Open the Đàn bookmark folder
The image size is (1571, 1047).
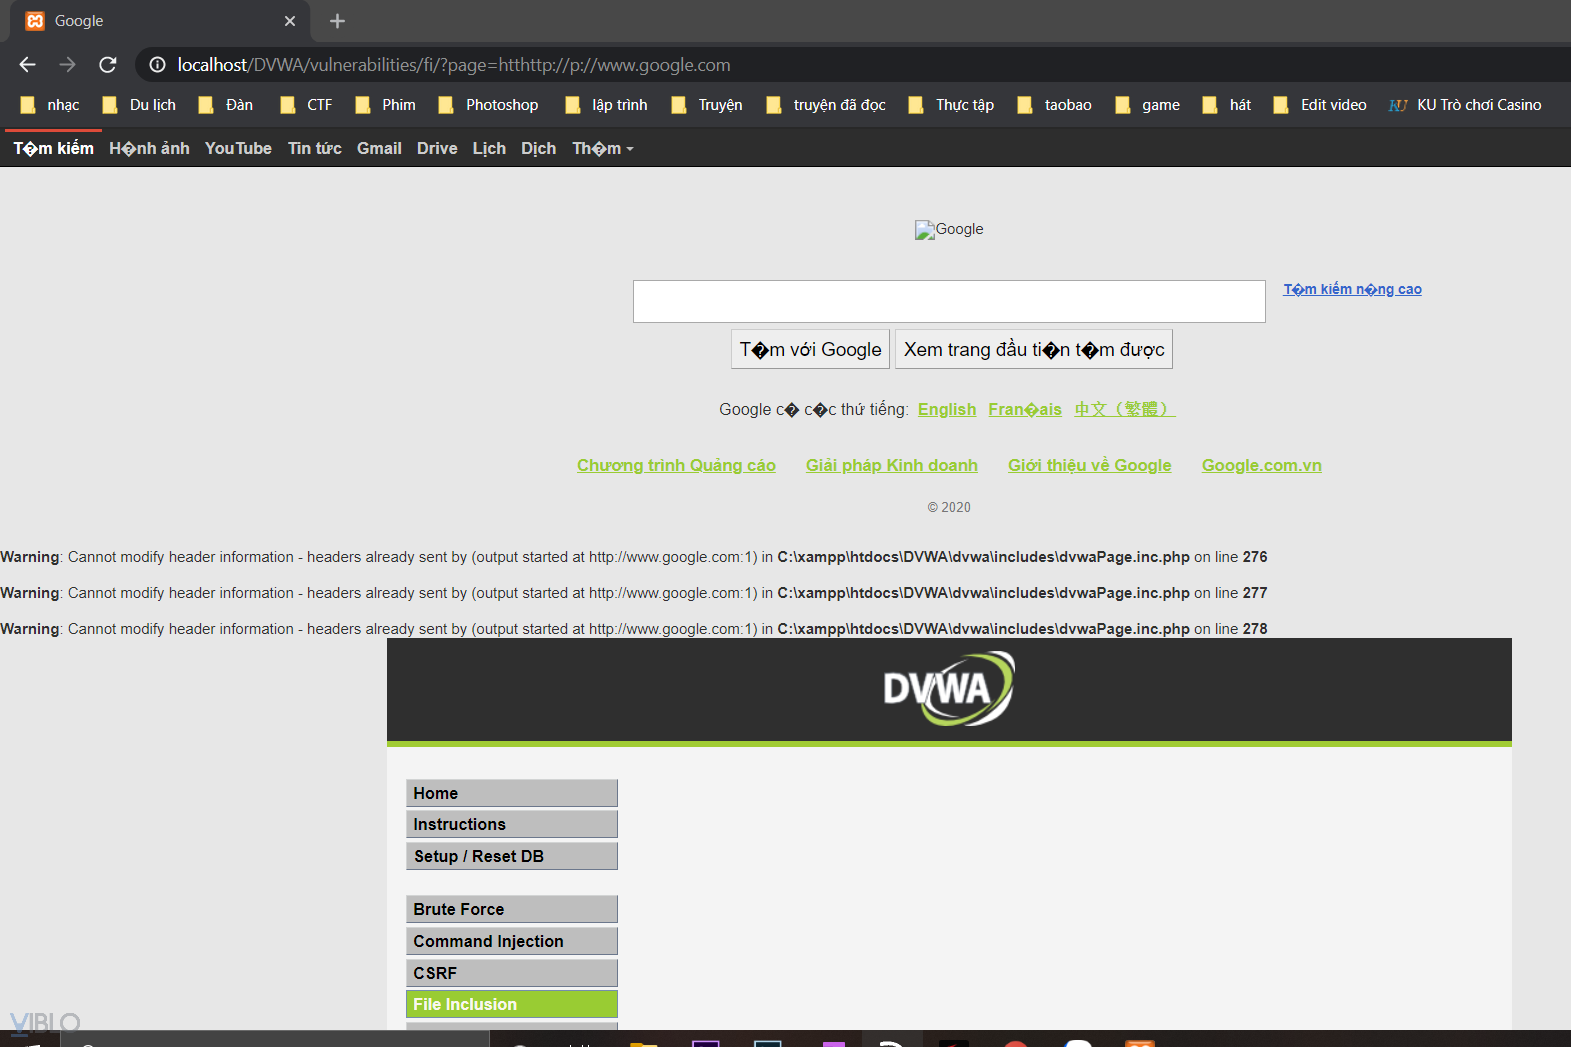[x=225, y=105]
